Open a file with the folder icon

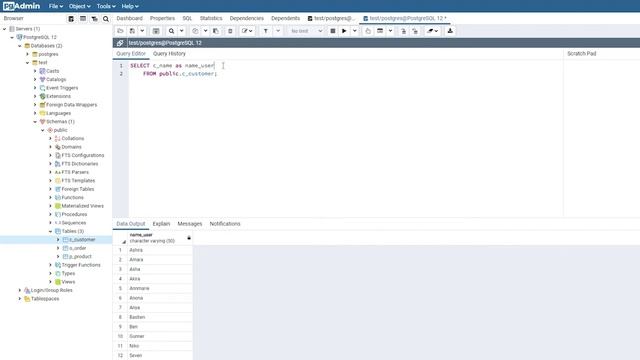point(120,31)
